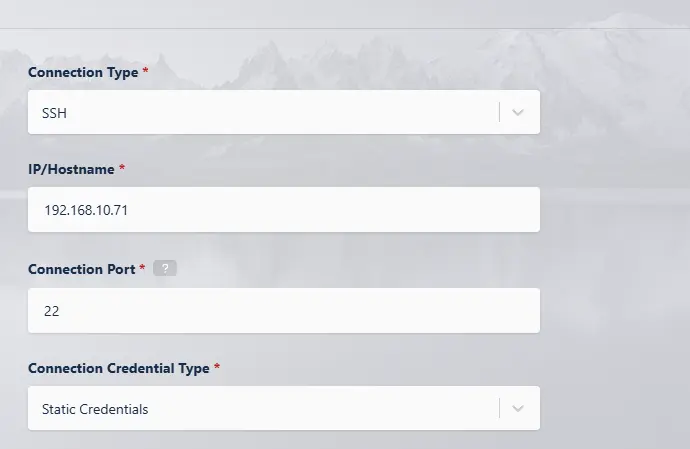
Task: Focus the IP/Hostname input field
Action: [284, 209]
